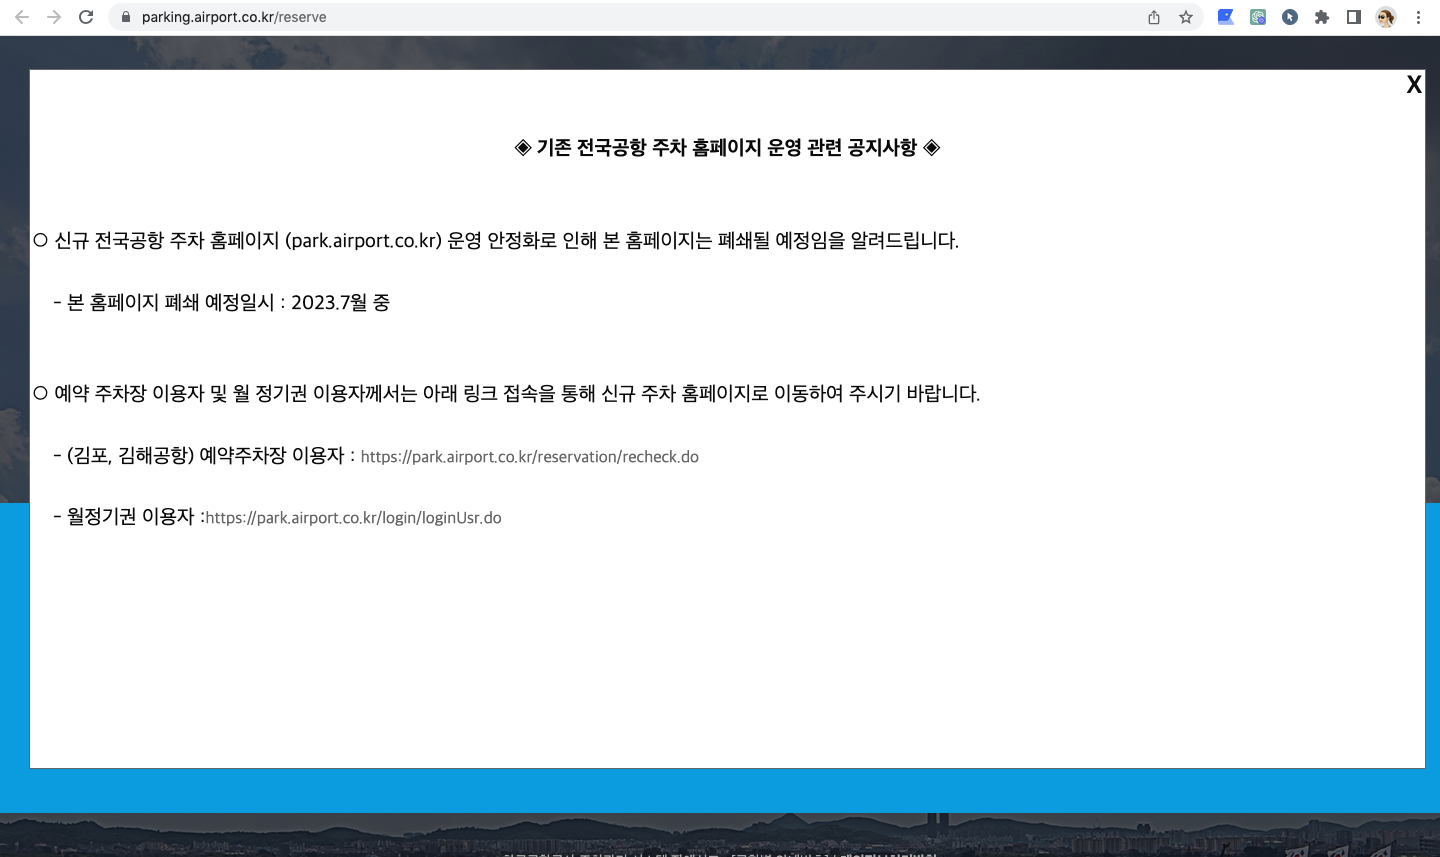Click the forward navigation arrow
1440x857 pixels.
[x=52, y=16]
